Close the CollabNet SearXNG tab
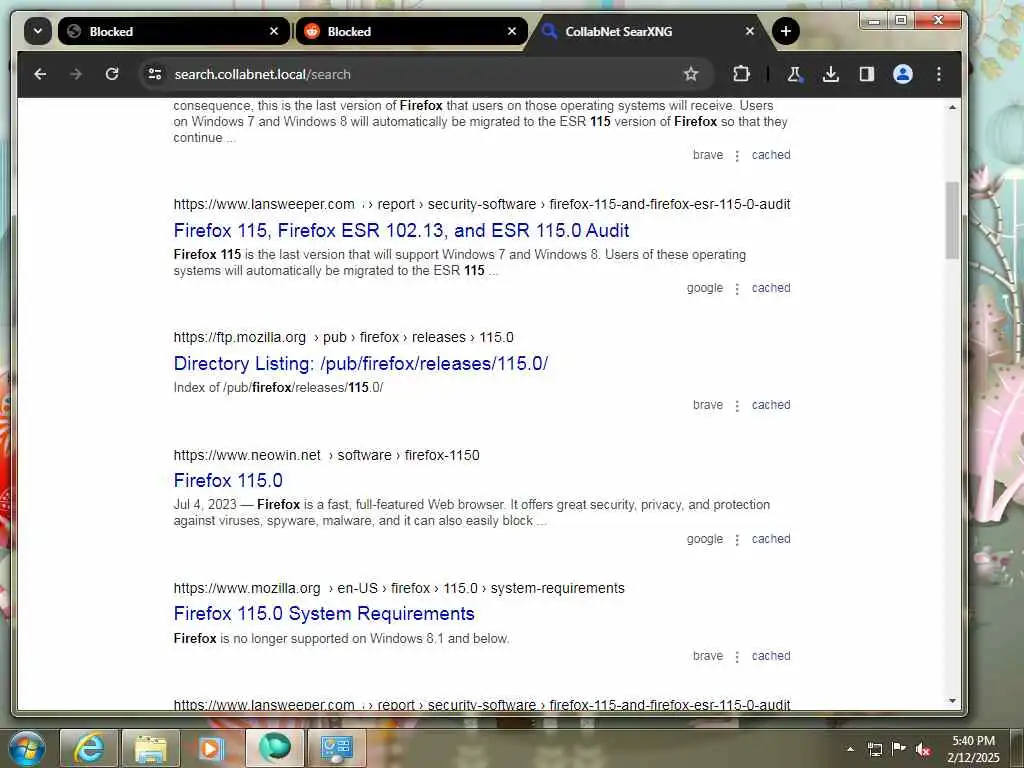Viewport: 1024px width, 768px height. pos(750,31)
